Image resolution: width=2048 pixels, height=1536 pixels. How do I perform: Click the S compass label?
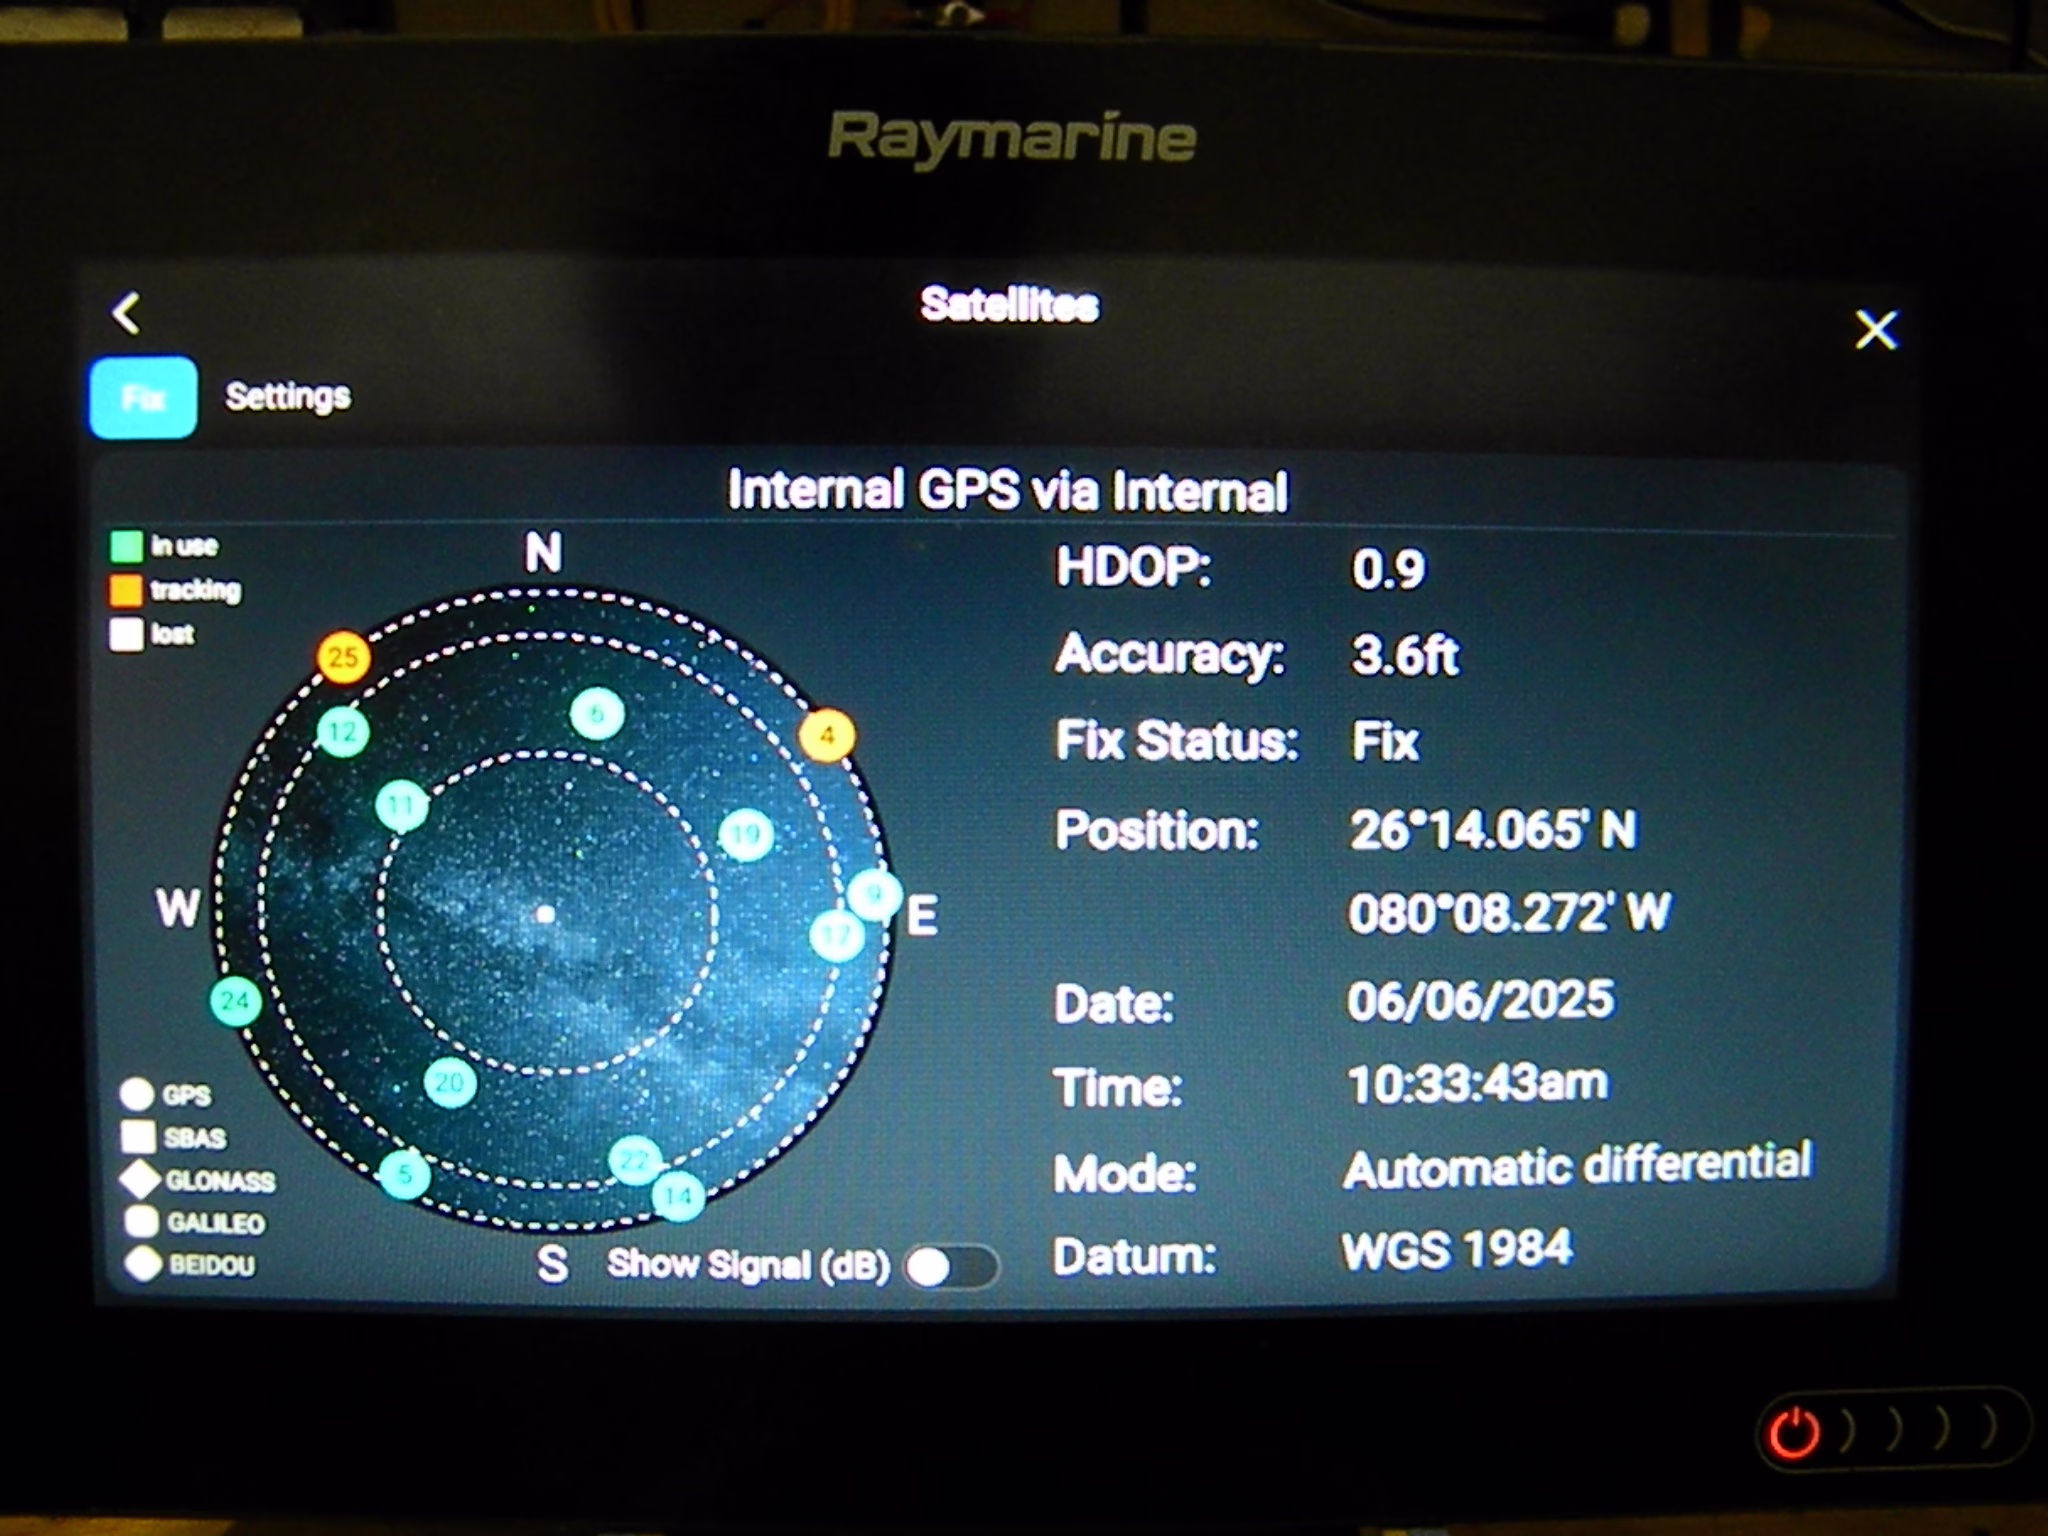552,1264
